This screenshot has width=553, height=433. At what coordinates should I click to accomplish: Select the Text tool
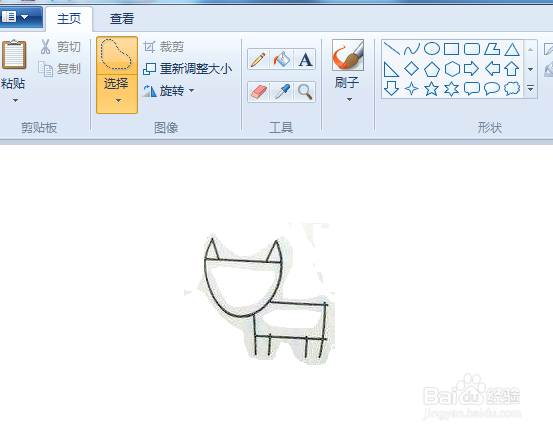[305, 59]
